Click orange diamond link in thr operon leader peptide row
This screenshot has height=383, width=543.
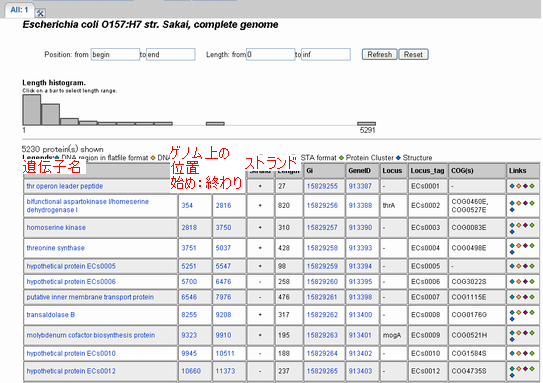pos(518,186)
